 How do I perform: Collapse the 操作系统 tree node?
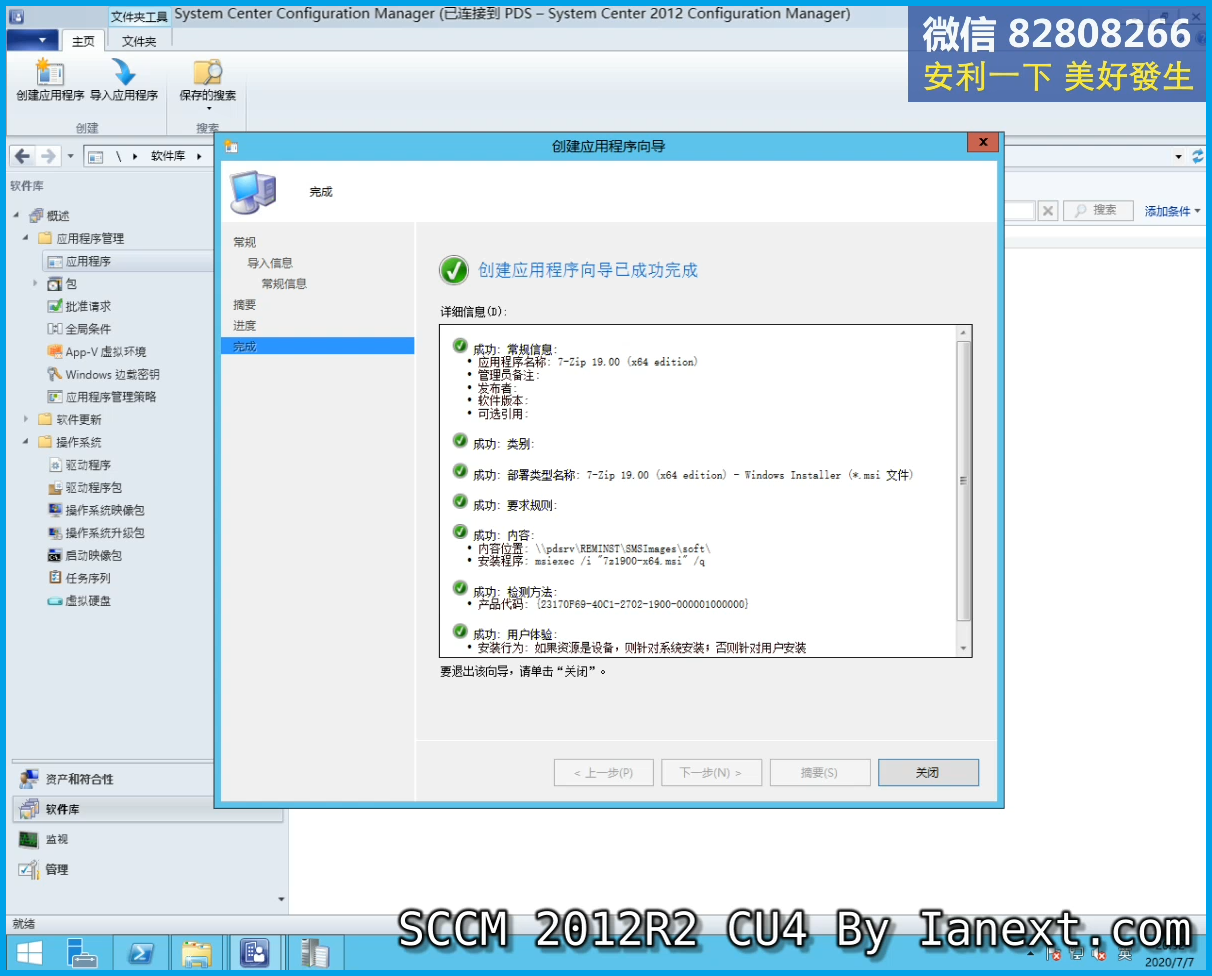coord(26,442)
